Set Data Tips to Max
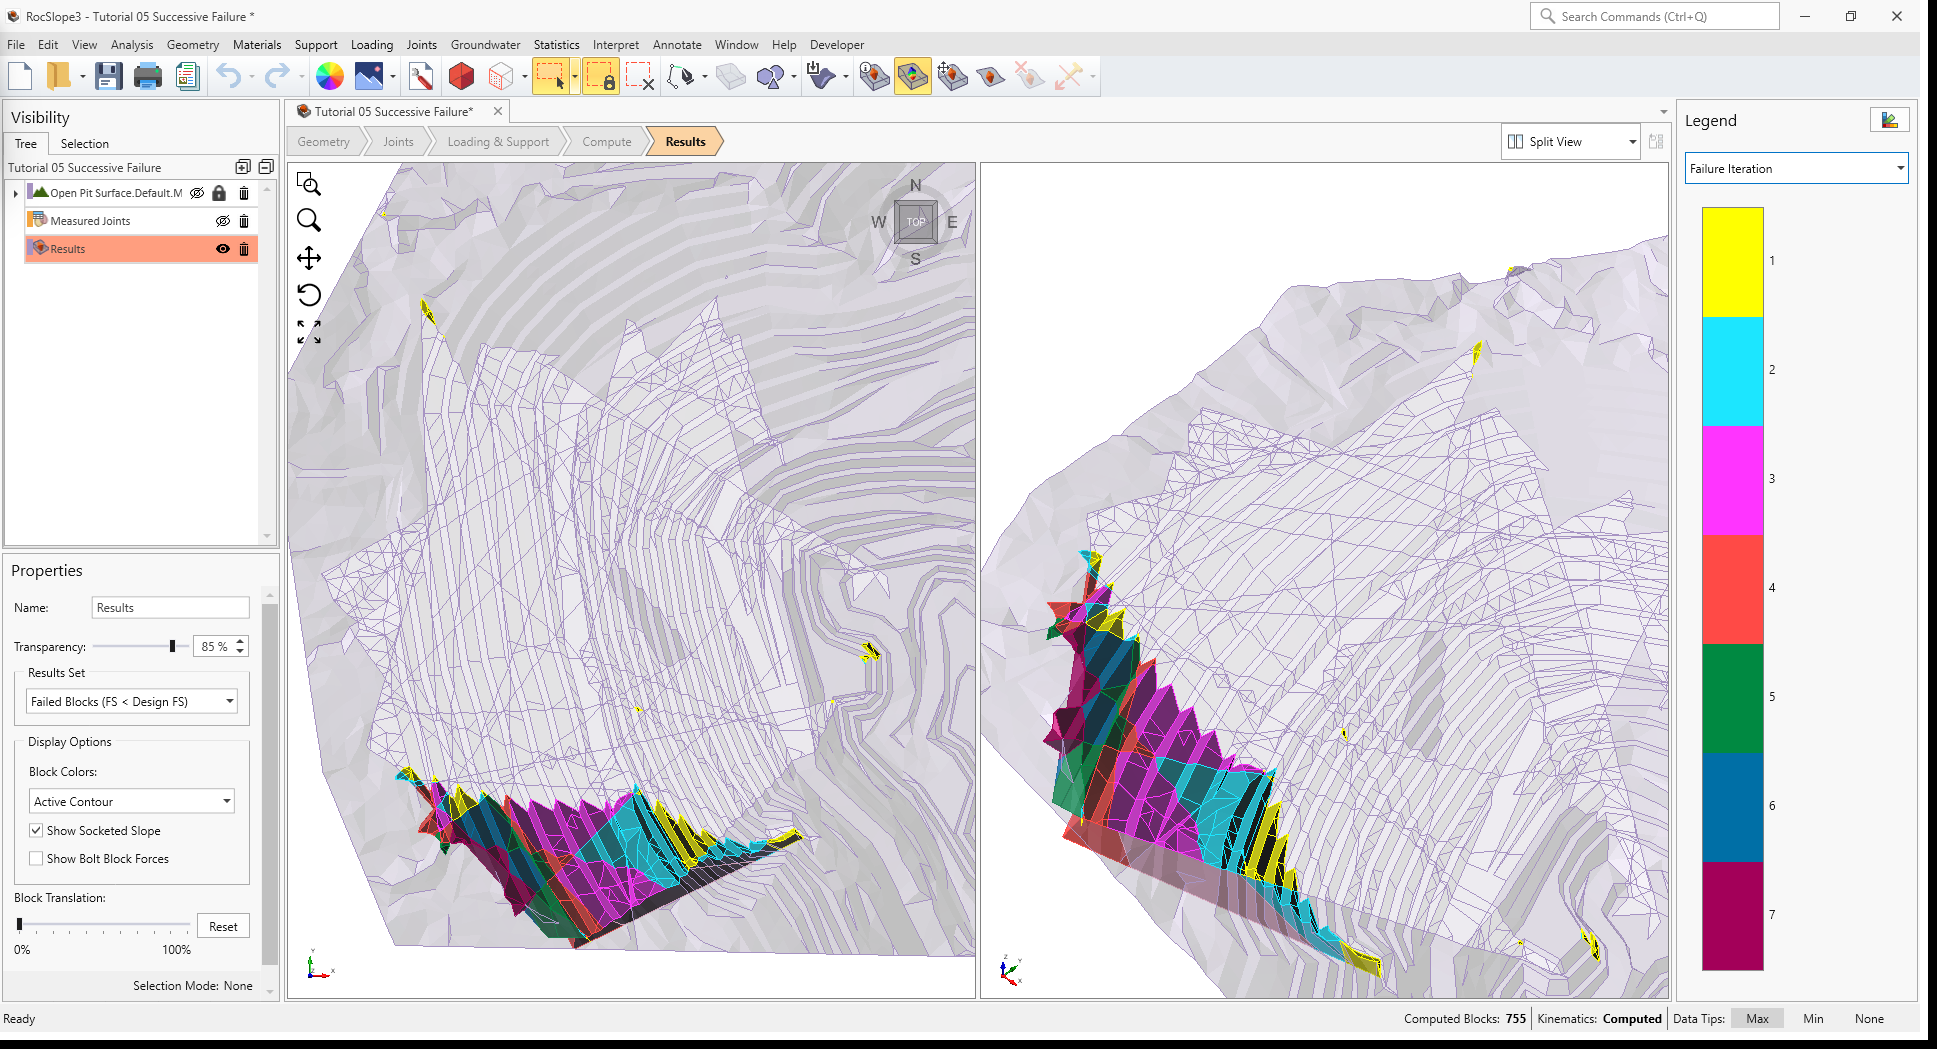 point(1757,1019)
